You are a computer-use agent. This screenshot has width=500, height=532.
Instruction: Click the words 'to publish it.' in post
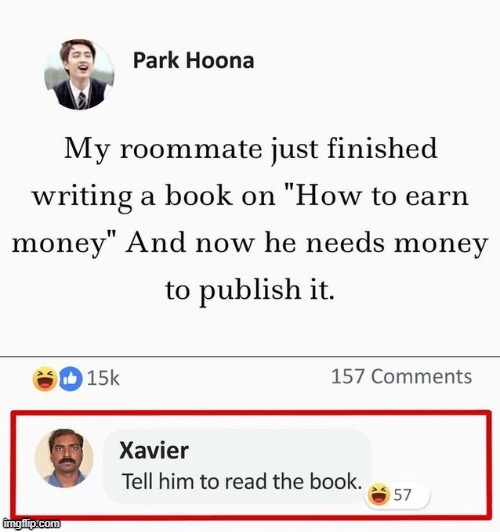click(250, 290)
